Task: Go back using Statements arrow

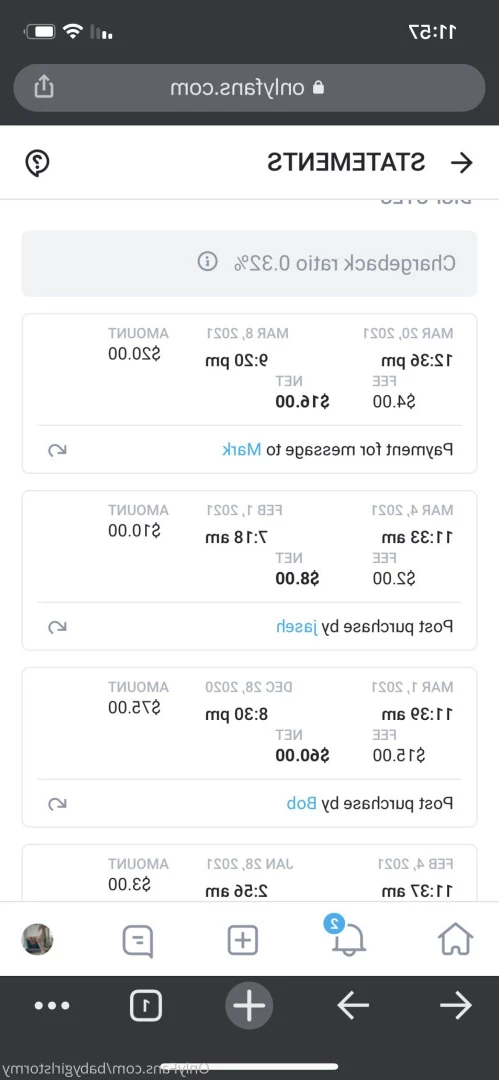Action: tap(461, 163)
